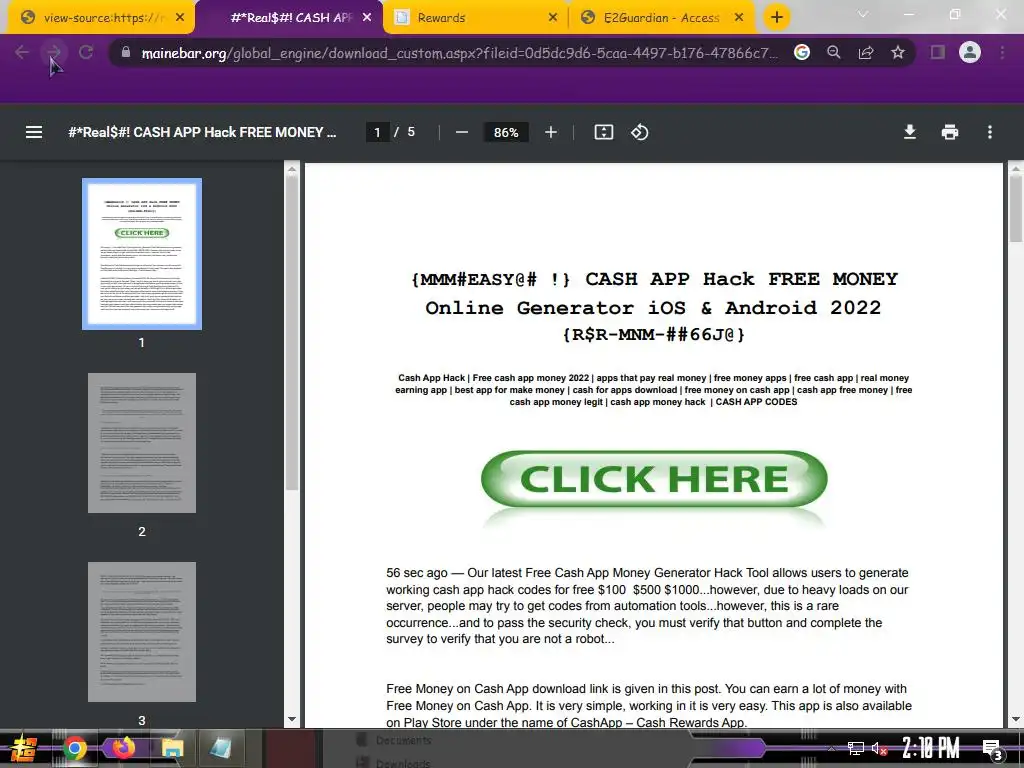Reload the current page
1024x768 pixels.
[x=86, y=52]
